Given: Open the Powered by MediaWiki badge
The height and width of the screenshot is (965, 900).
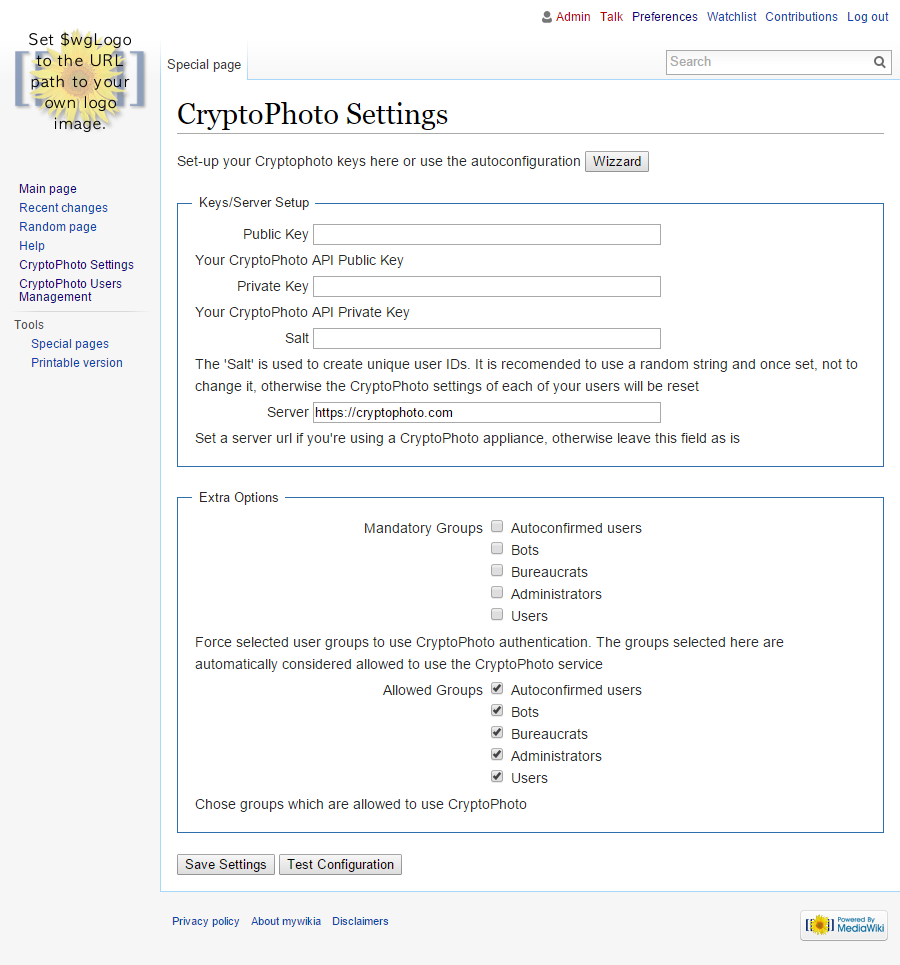Looking at the screenshot, I should 844,925.
